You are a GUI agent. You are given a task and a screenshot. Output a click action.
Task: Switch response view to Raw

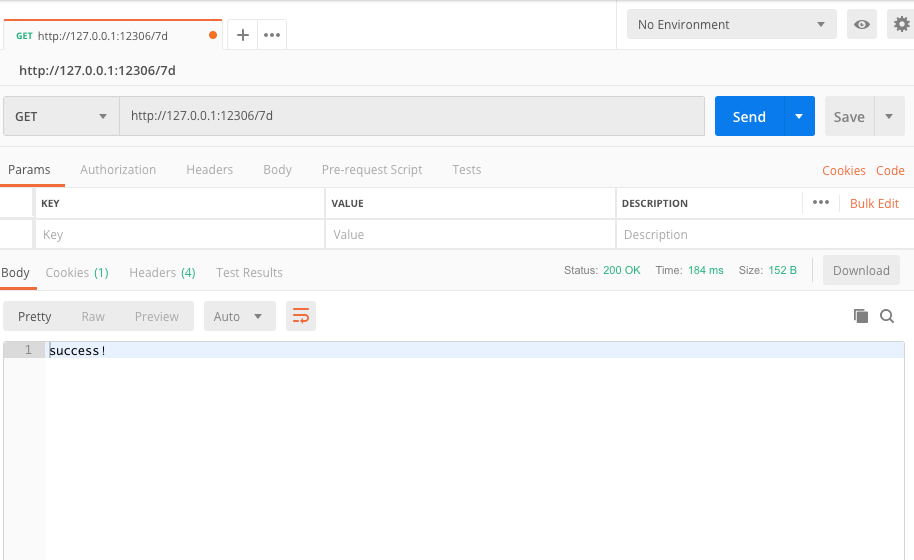tap(93, 316)
